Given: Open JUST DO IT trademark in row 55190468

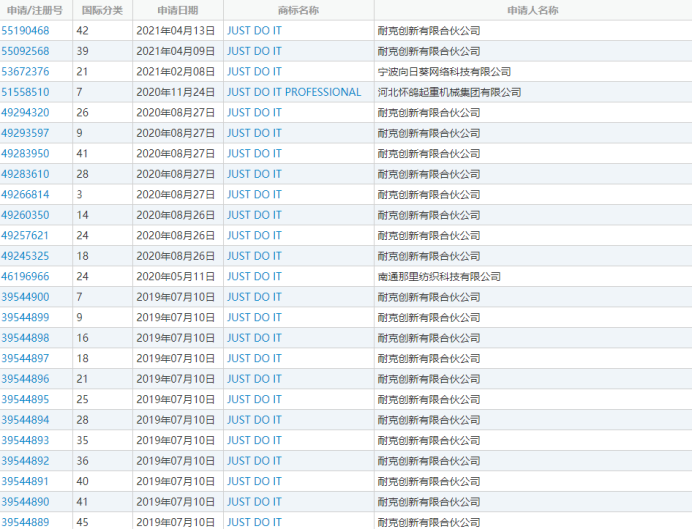Looking at the screenshot, I should coord(254,30).
